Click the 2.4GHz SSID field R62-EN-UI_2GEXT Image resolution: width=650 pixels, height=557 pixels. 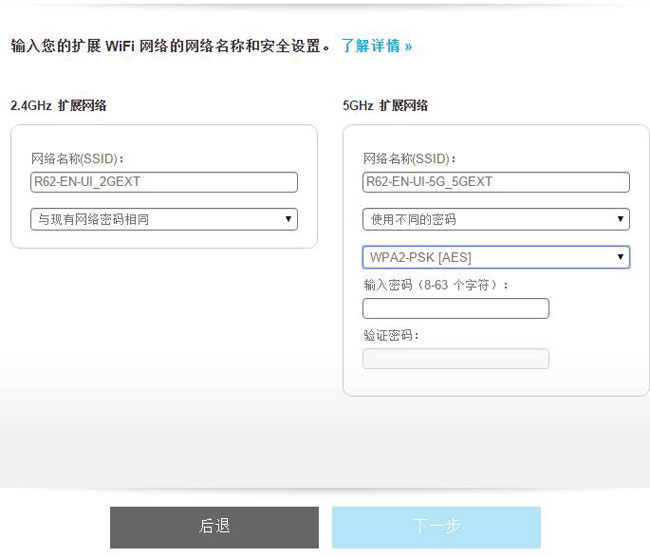click(x=164, y=182)
